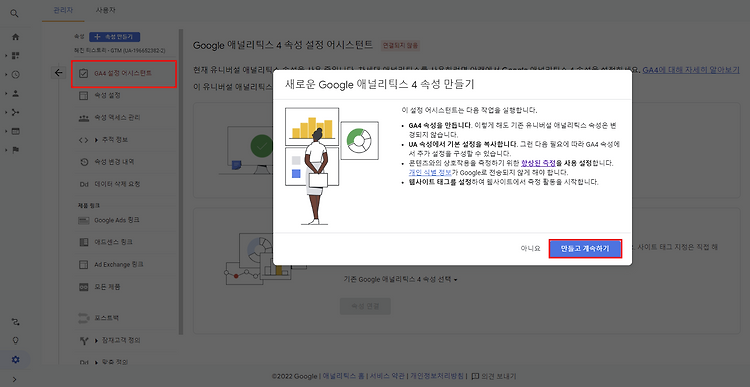This screenshot has height=387, width=750.
Task: Expand the 추적 정보 triangle
Action: pyautogui.click(x=96, y=140)
